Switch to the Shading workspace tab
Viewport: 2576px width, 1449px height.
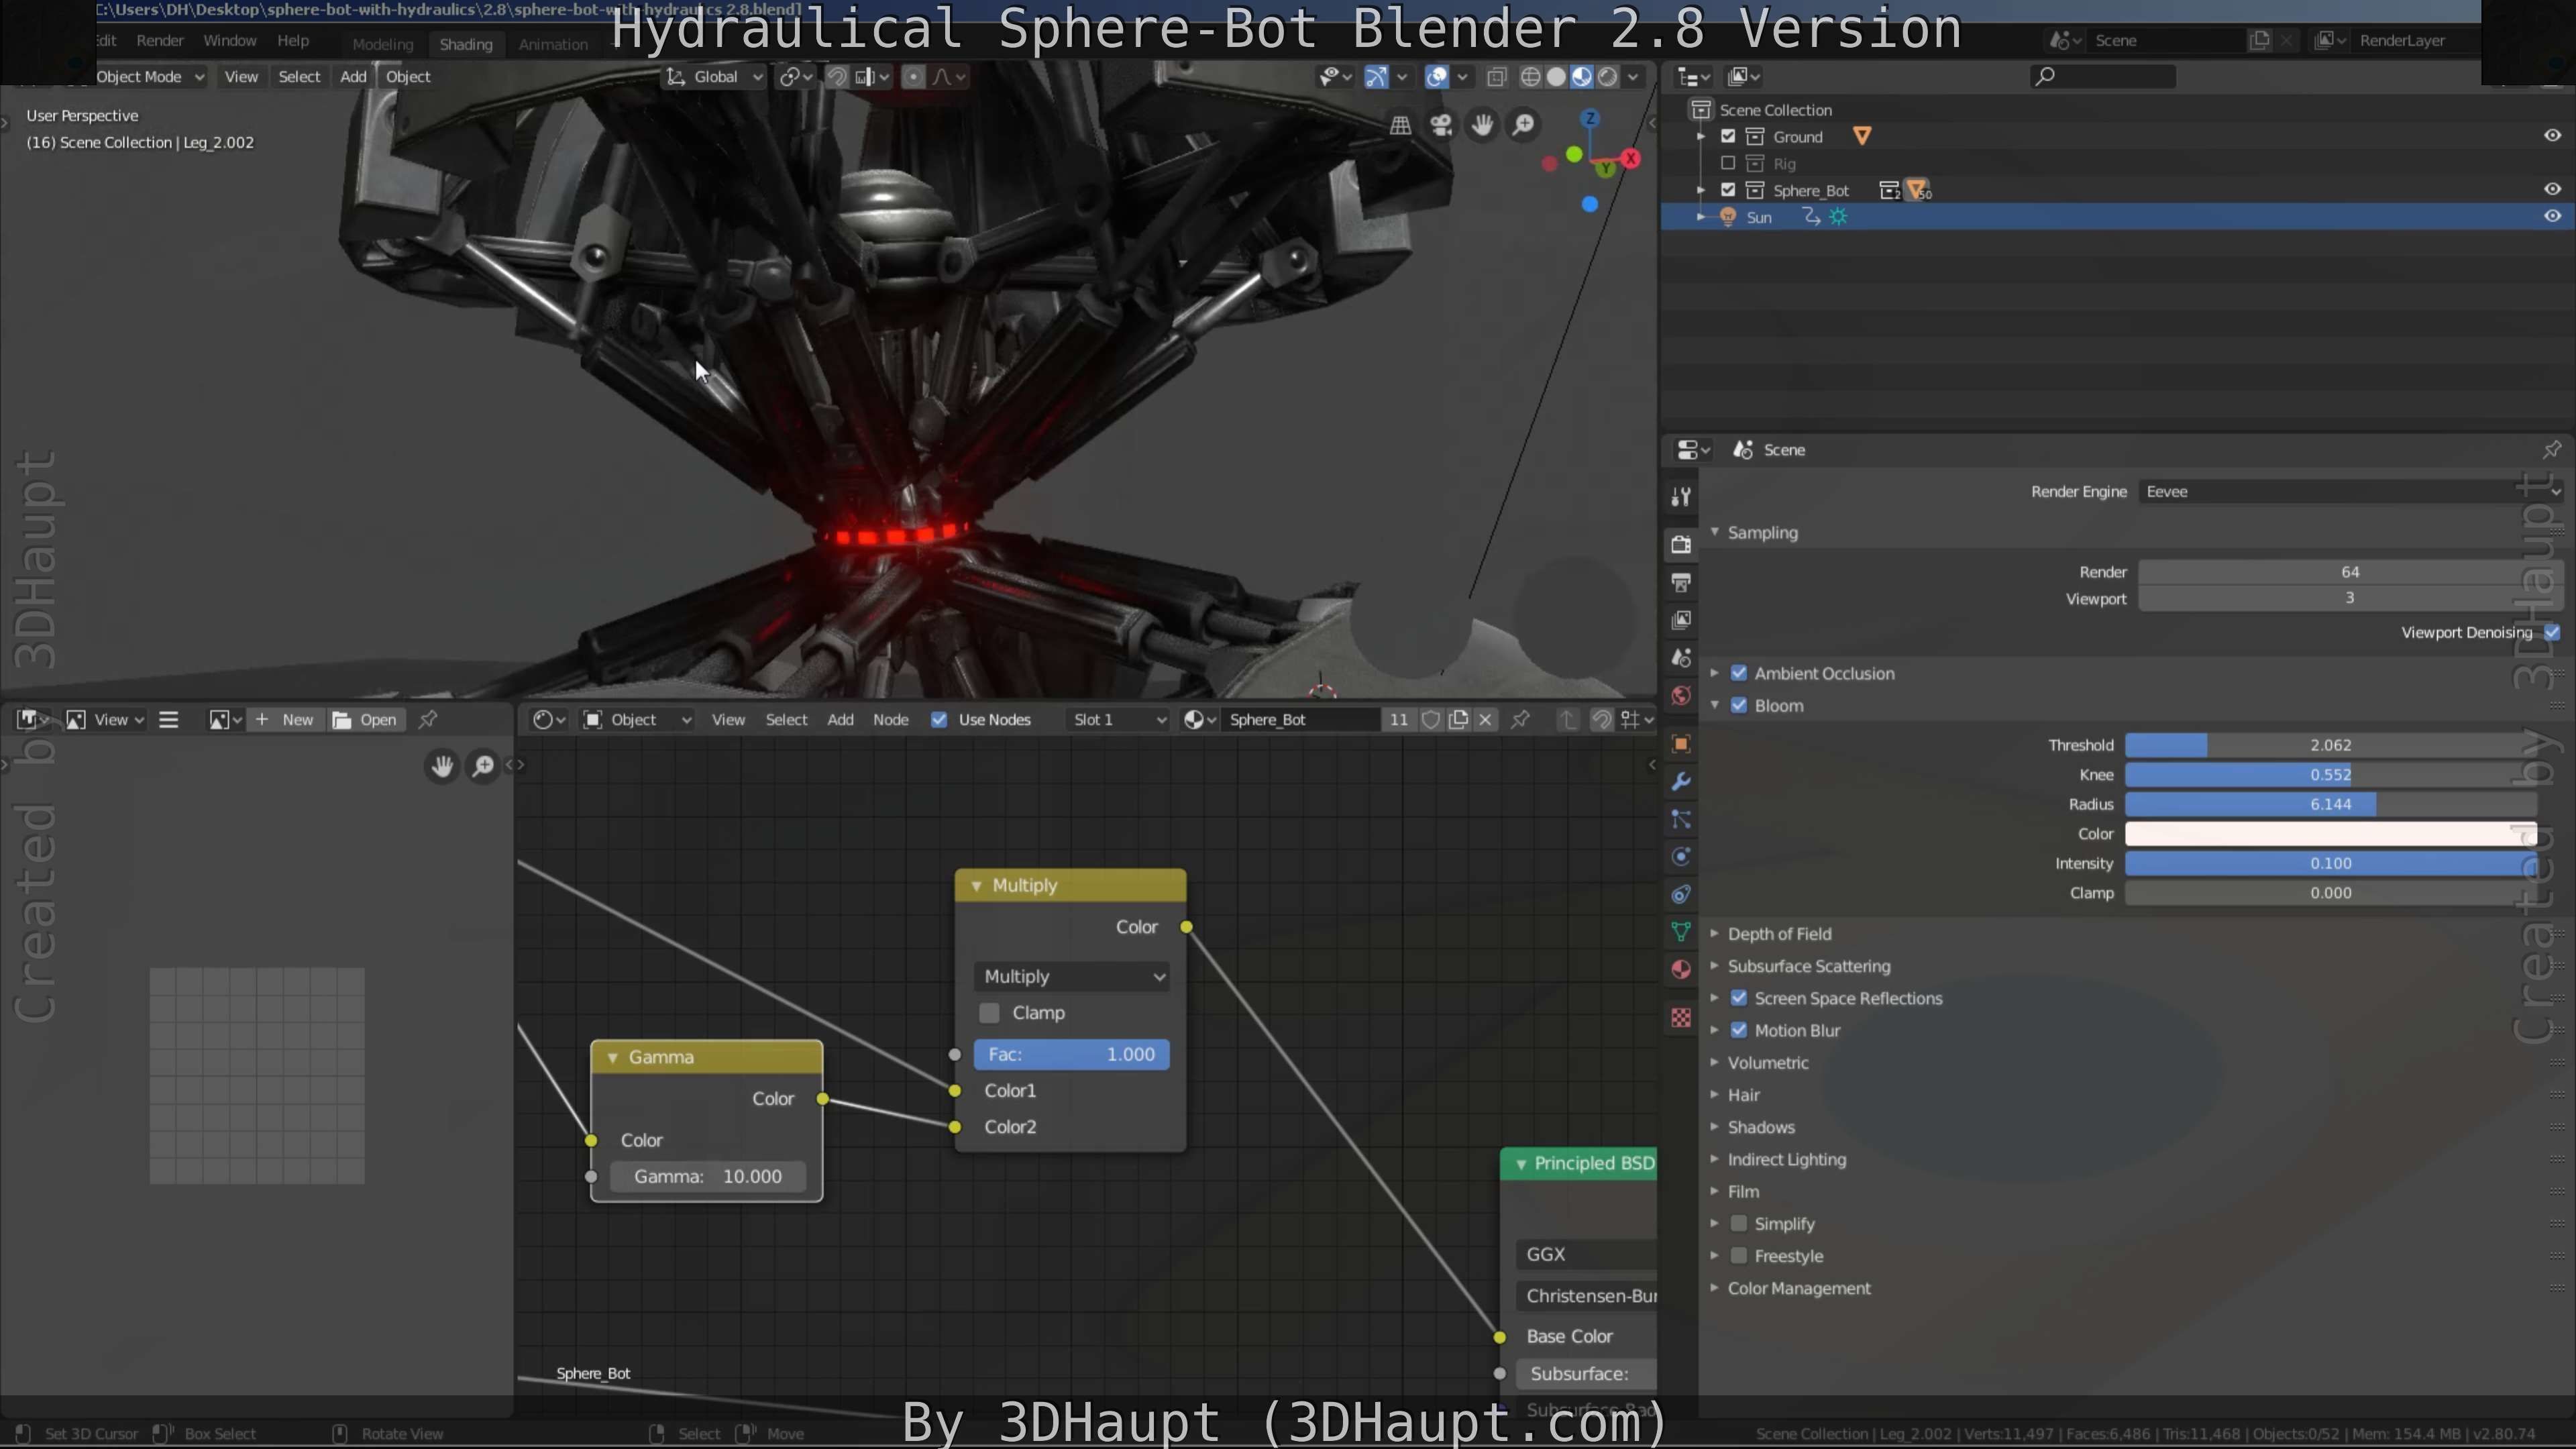(x=466, y=44)
